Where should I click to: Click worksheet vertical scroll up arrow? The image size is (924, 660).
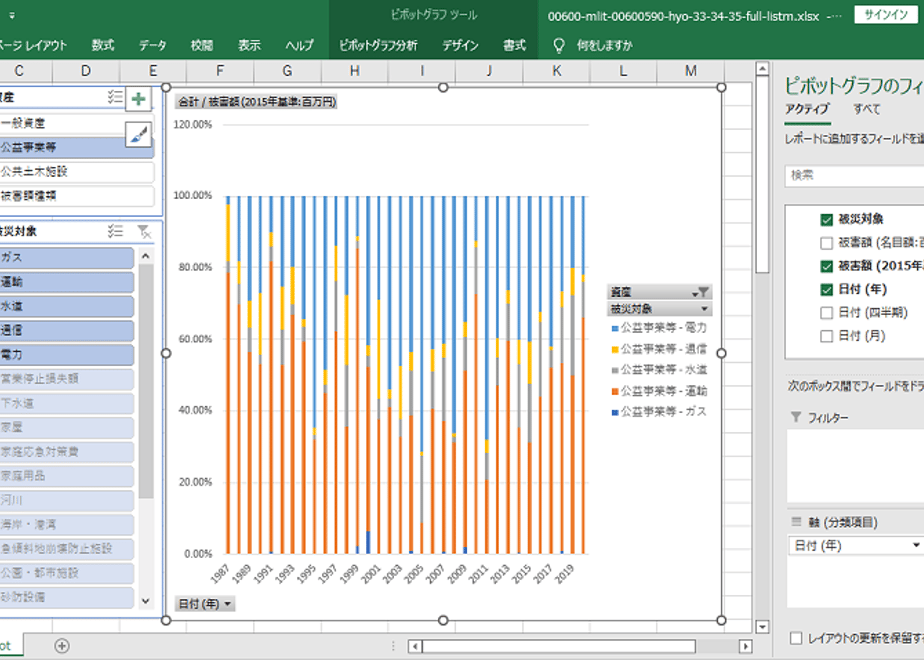tap(762, 69)
